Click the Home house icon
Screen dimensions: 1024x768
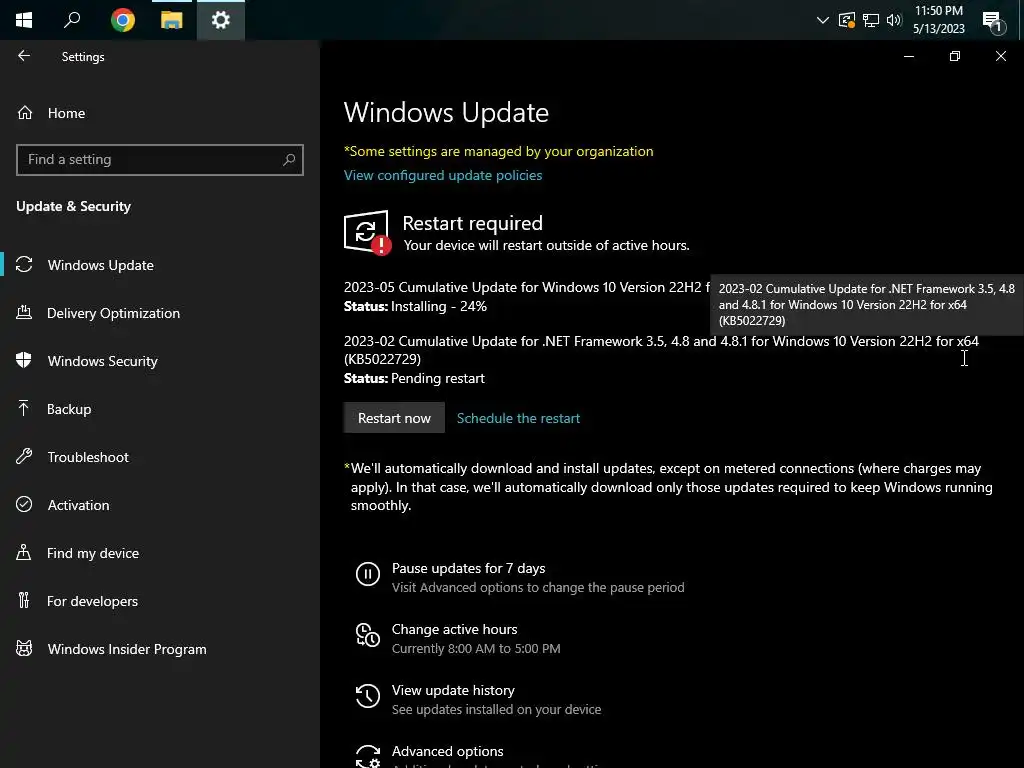[x=25, y=113]
